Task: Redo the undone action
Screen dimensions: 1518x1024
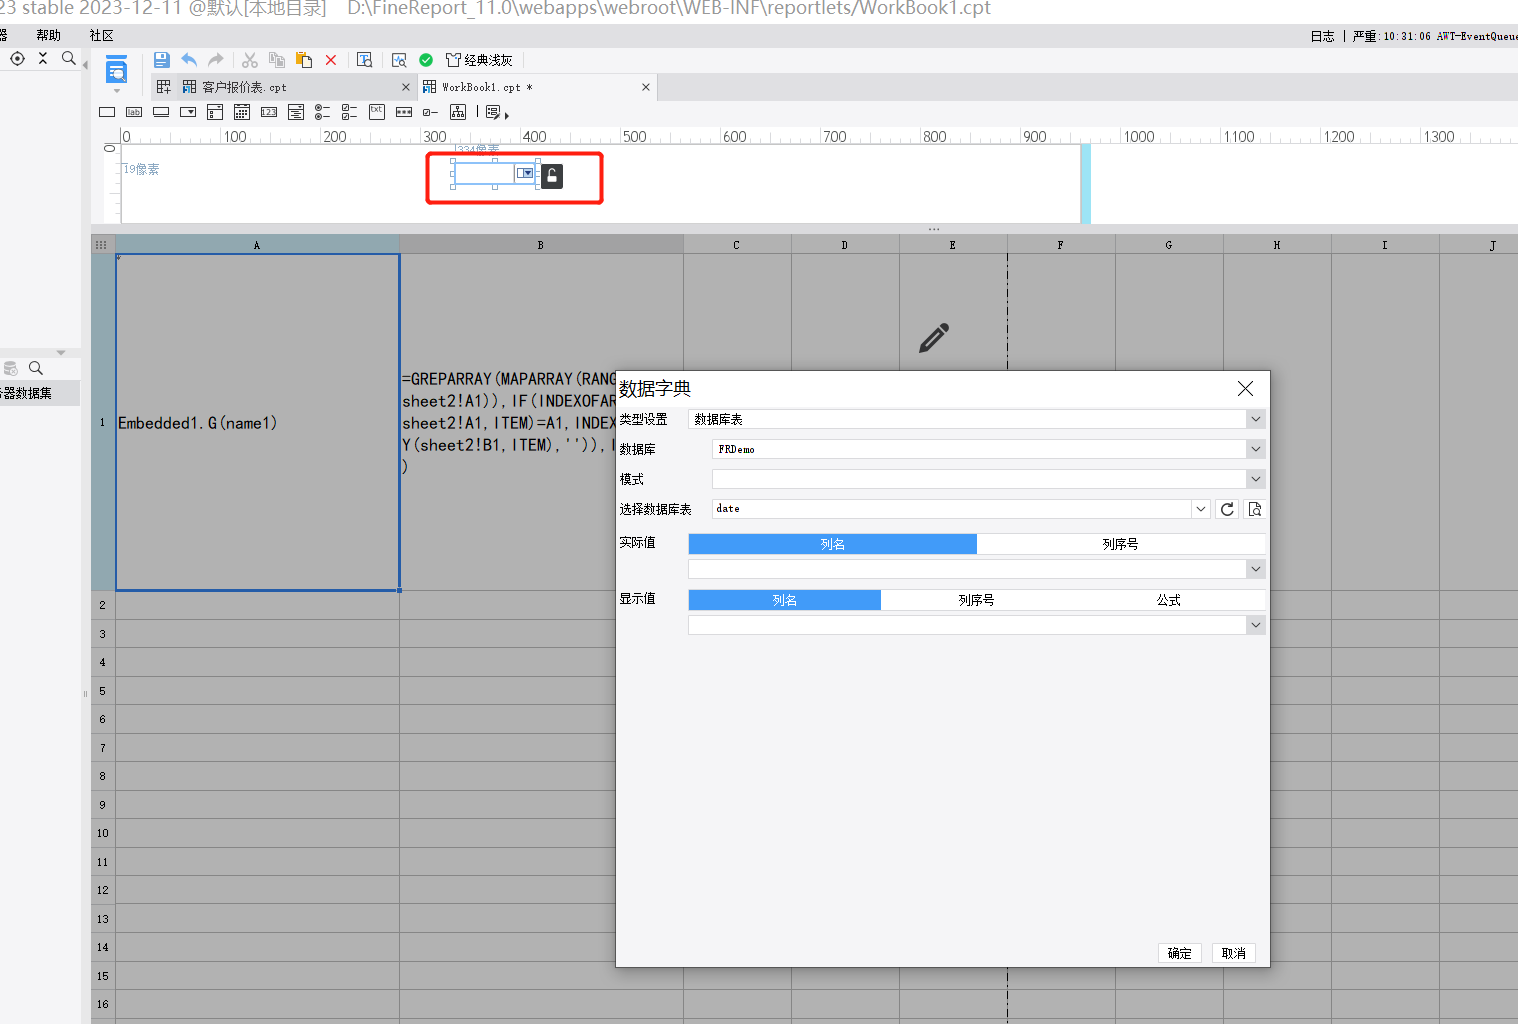Action: (216, 60)
